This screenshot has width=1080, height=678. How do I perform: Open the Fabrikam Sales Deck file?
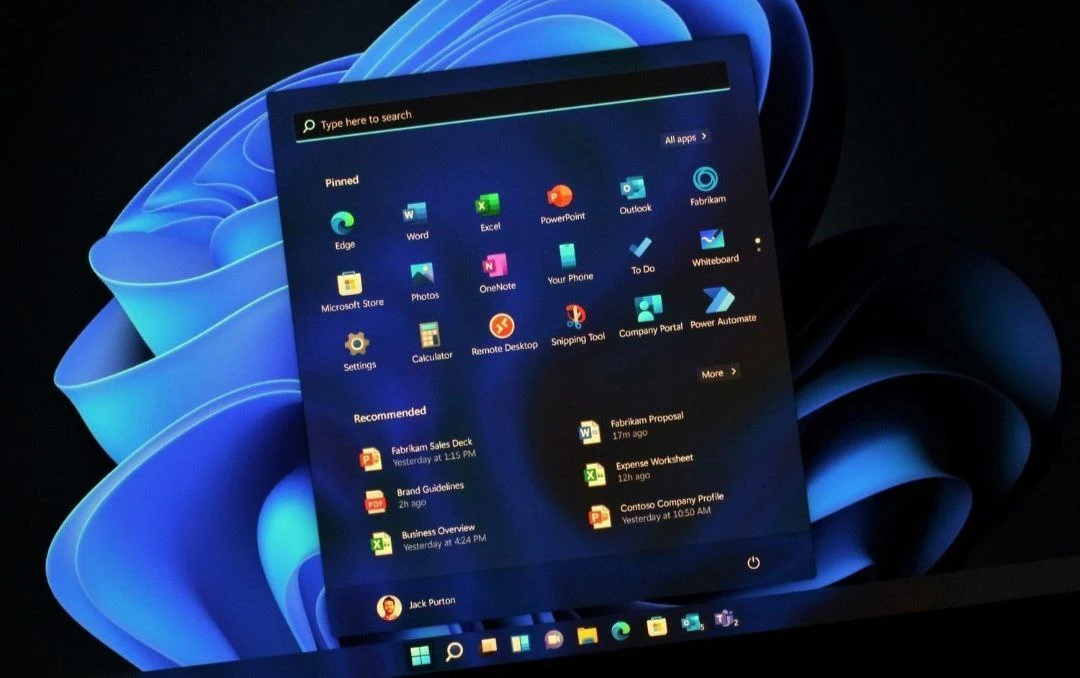[x=418, y=453]
